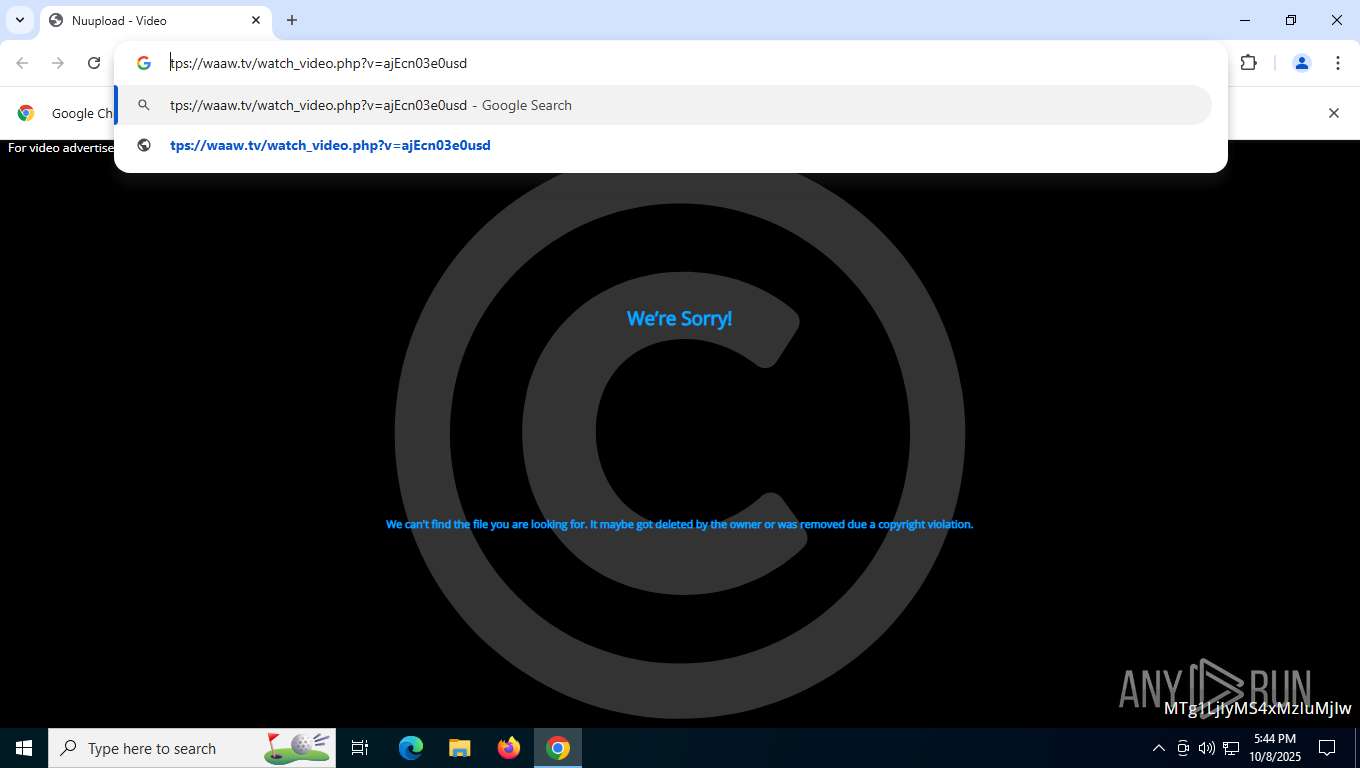Click the taskbar search box
The width and height of the screenshot is (1360, 768).
point(192,748)
